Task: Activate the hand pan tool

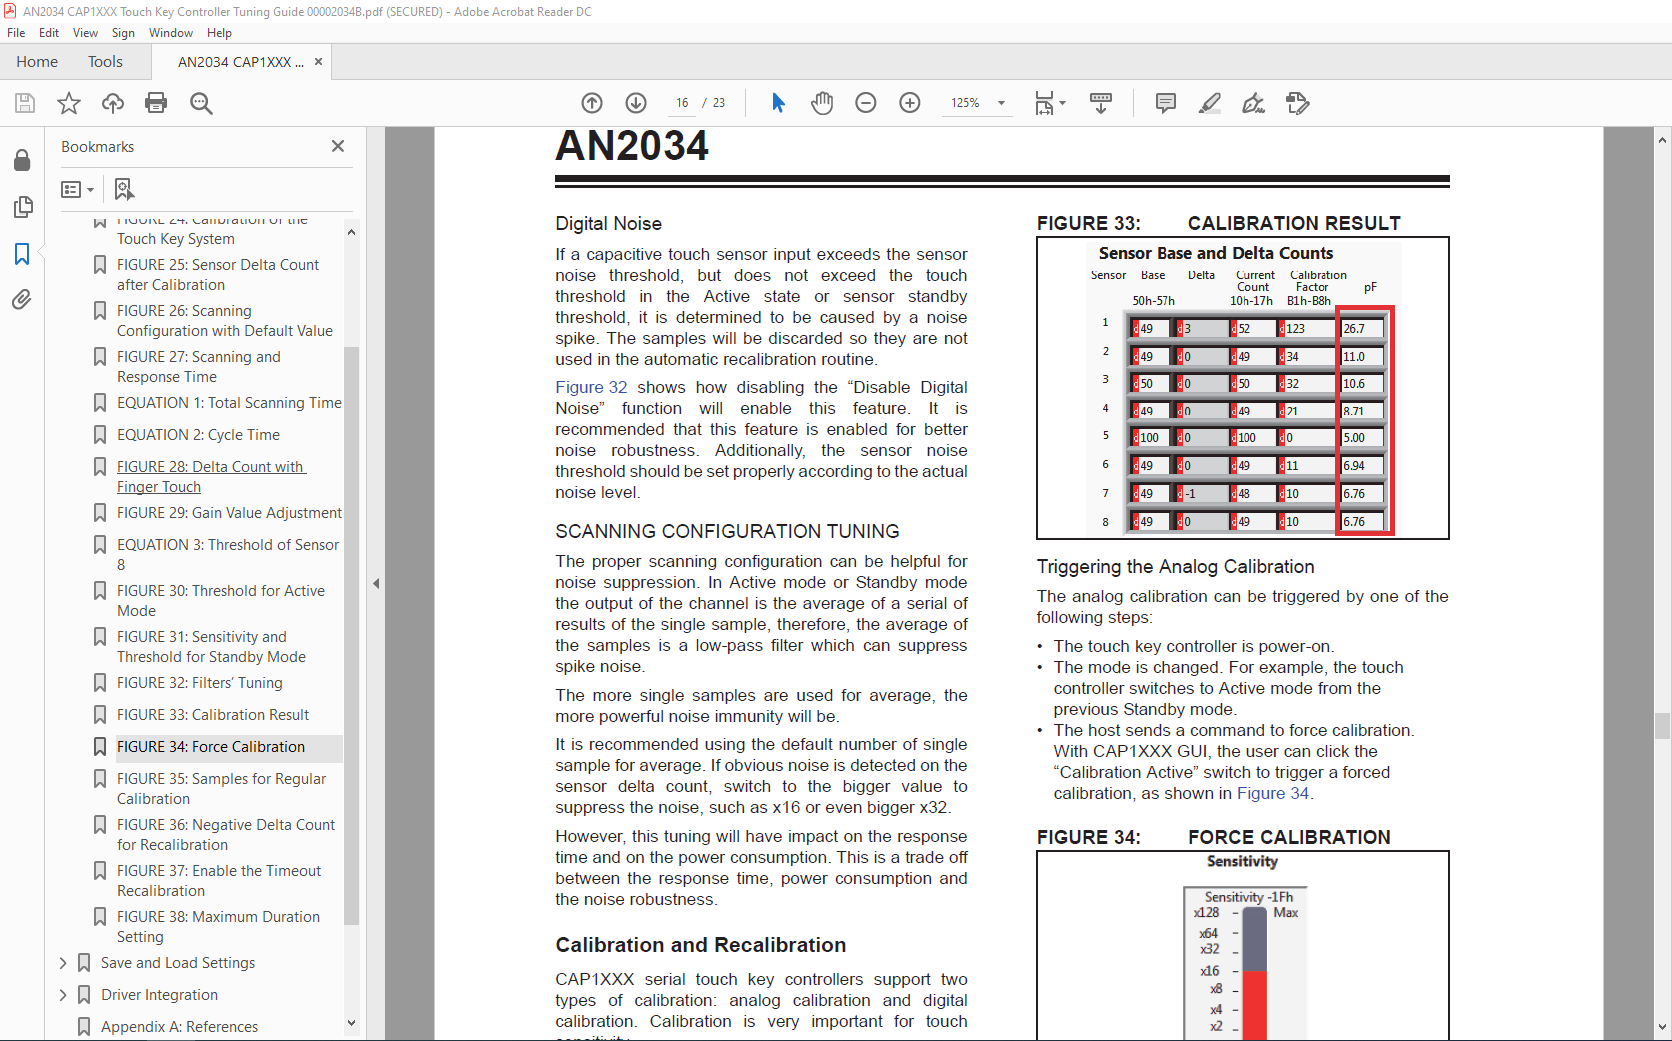Action: coord(822,103)
